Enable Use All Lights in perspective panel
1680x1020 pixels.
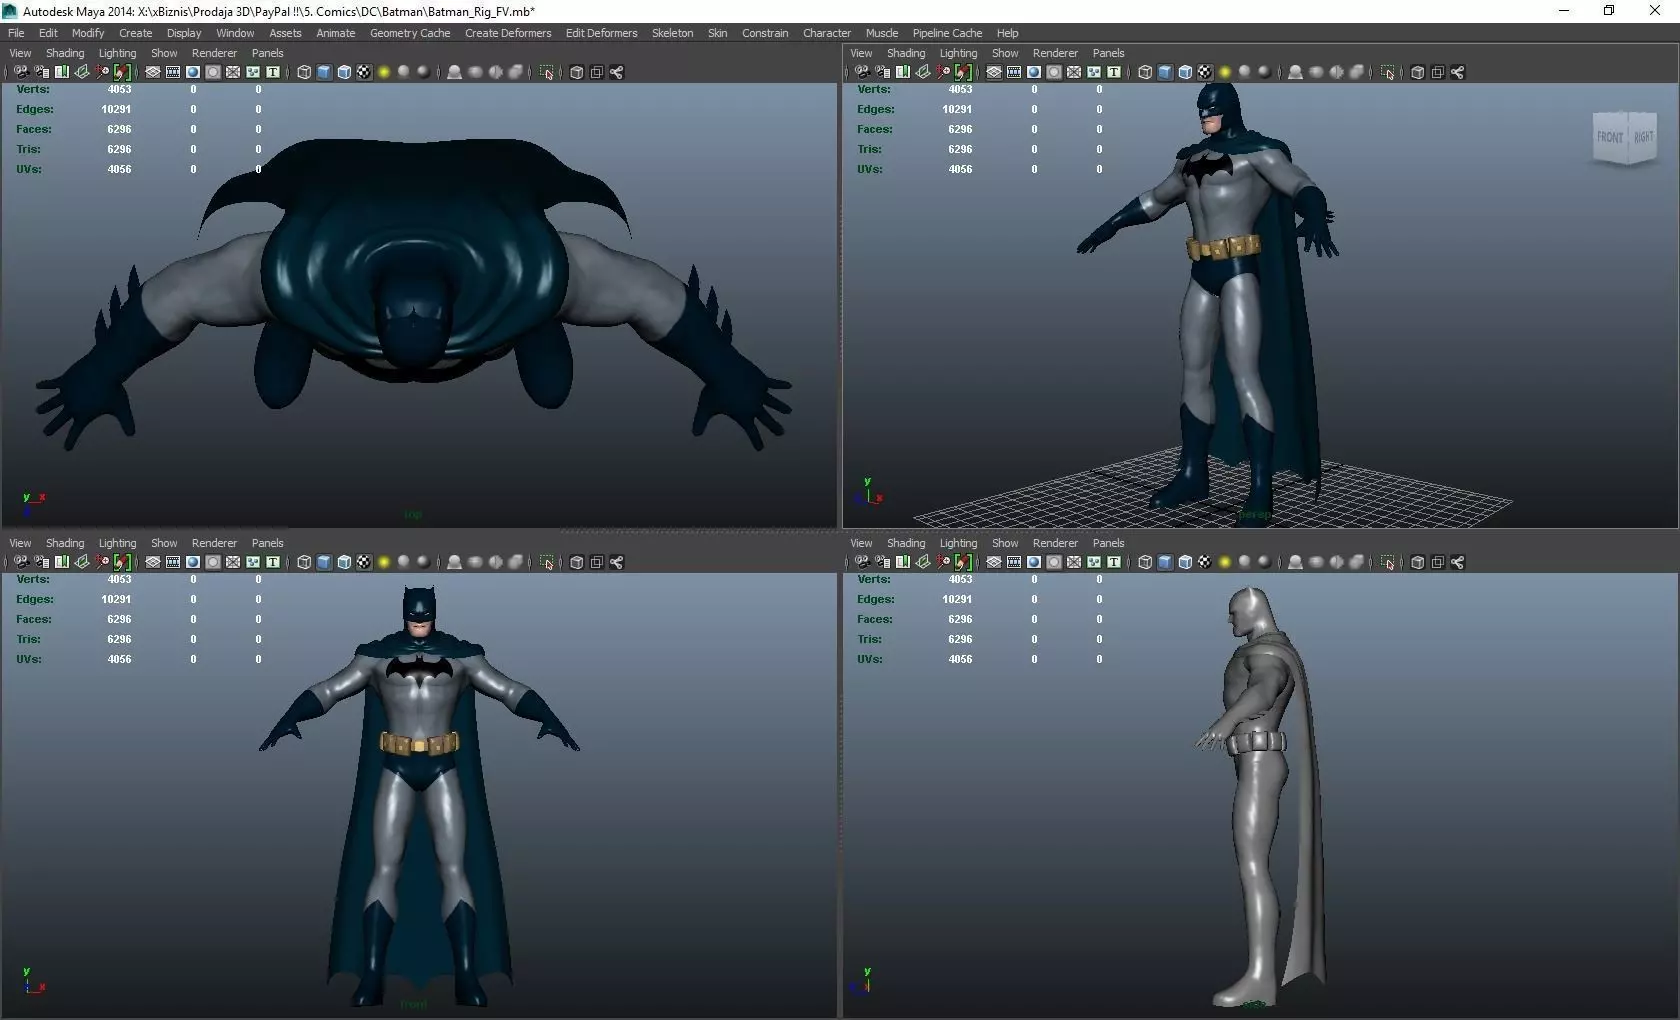[x=1225, y=72]
